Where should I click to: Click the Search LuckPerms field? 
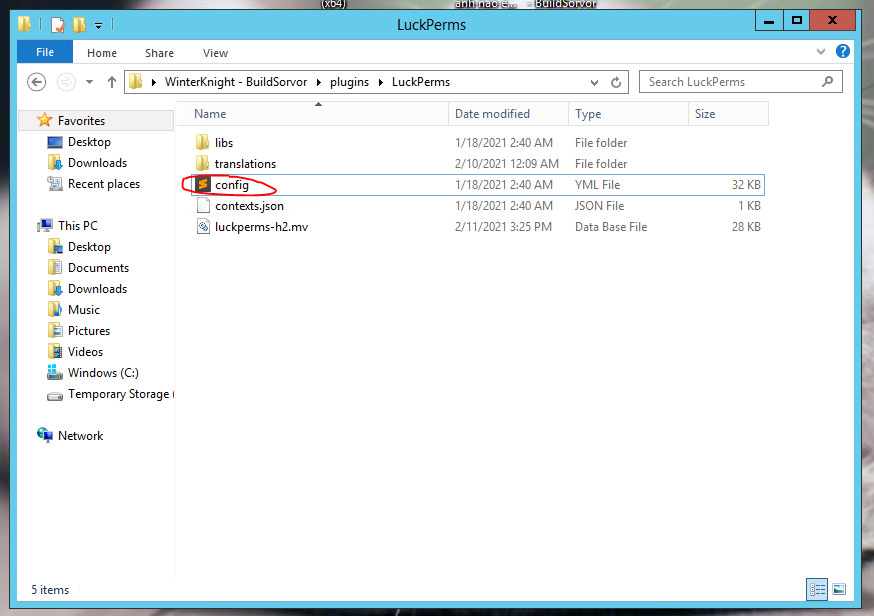click(740, 82)
